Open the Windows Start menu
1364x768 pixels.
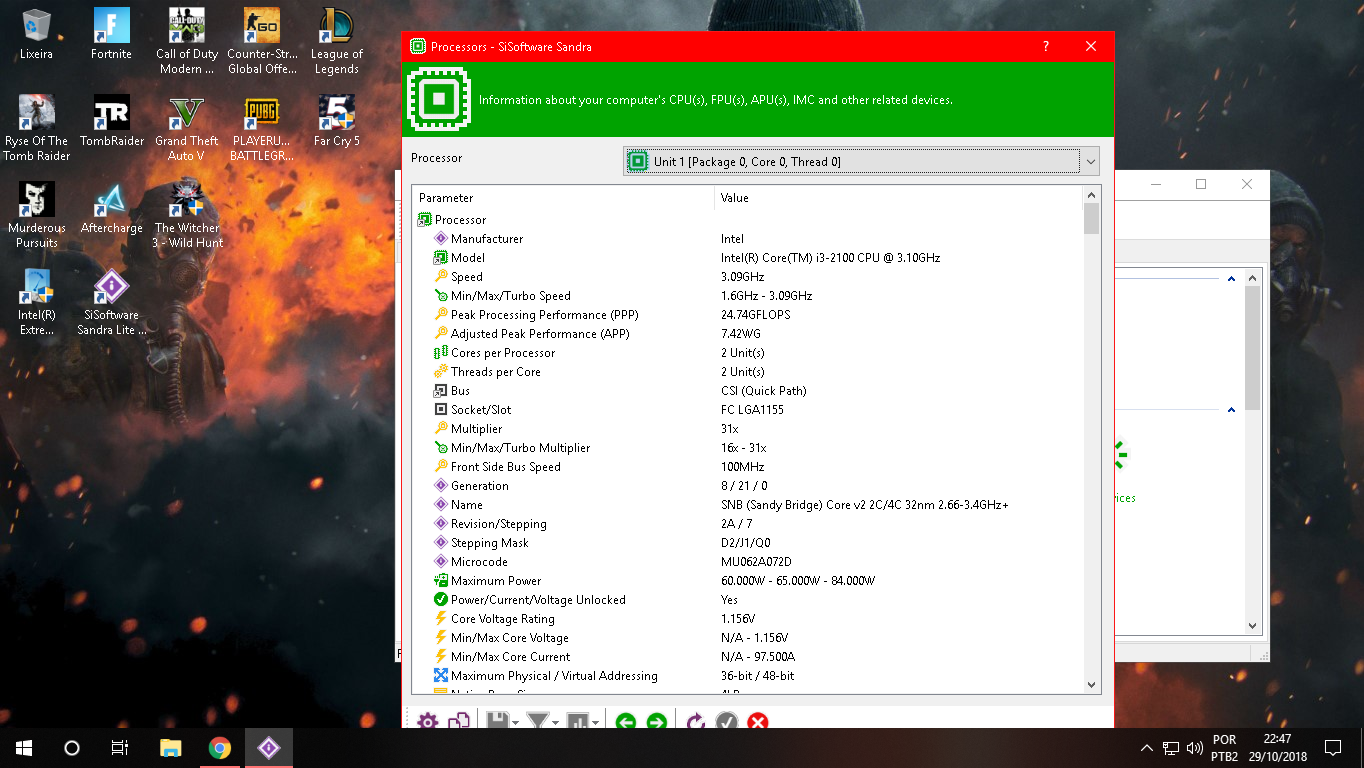pyautogui.click(x=24, y=748)
